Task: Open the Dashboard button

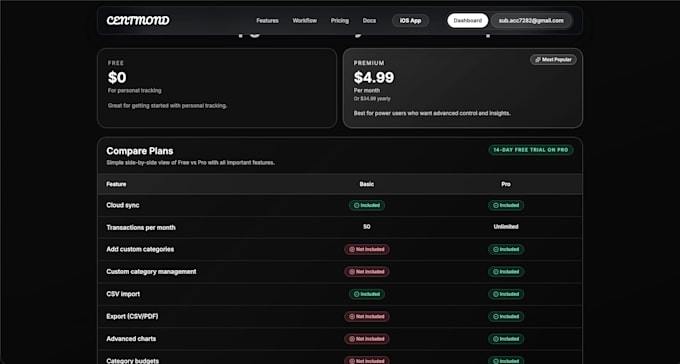Action: pyautogui.click(x=468, y=20)
